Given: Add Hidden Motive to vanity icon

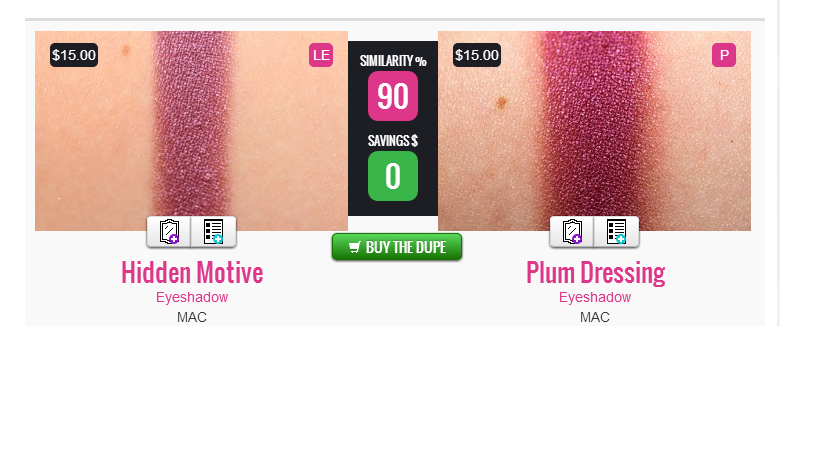Looking at the screenshot, I should [x=169, y=232].
